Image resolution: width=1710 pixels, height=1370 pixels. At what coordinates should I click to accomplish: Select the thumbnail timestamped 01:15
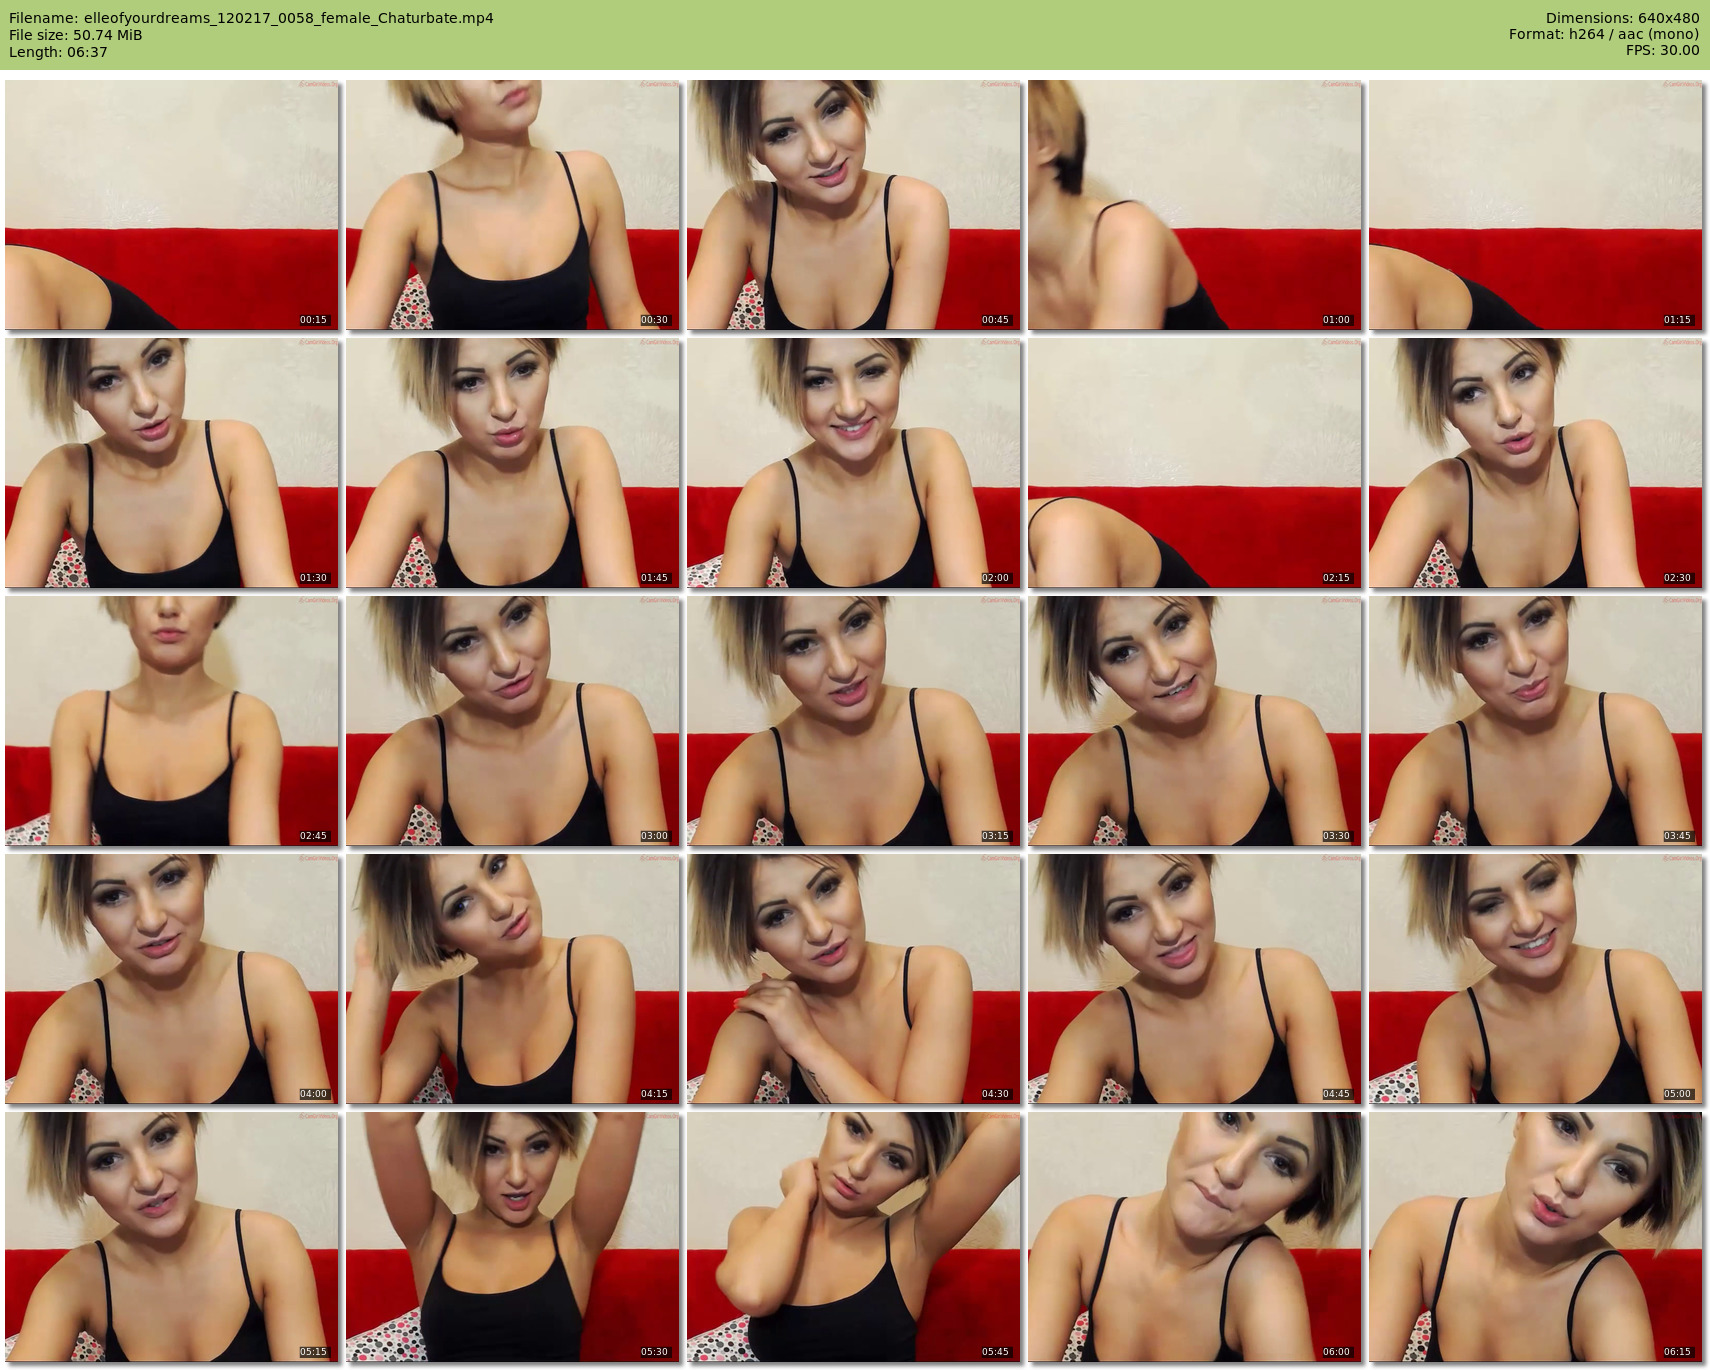click(1536, 205)
